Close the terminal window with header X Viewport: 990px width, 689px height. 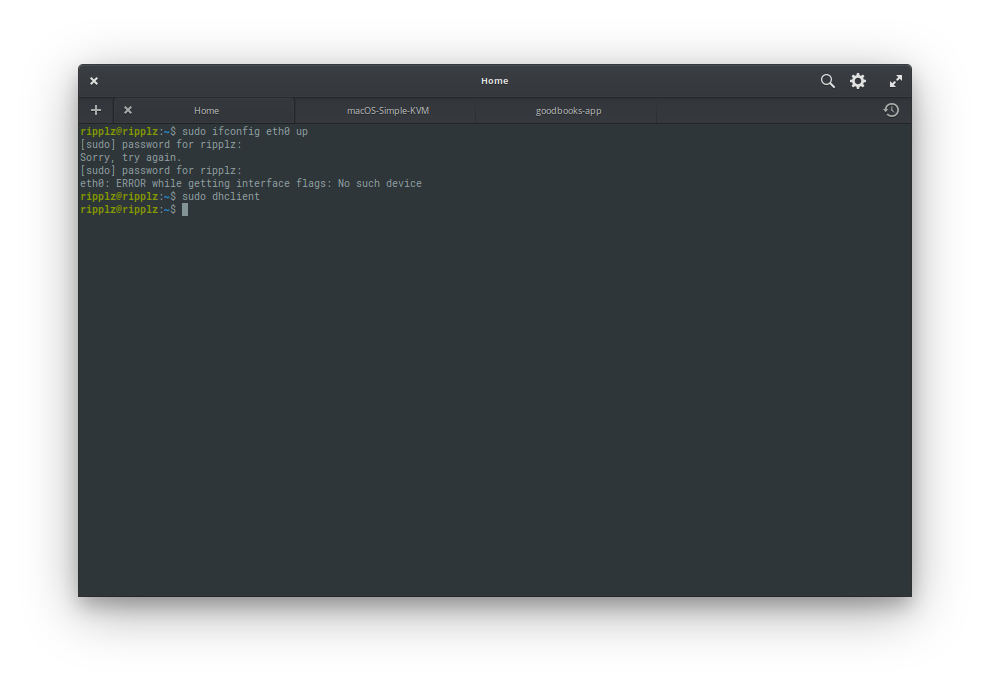(94, 81)
